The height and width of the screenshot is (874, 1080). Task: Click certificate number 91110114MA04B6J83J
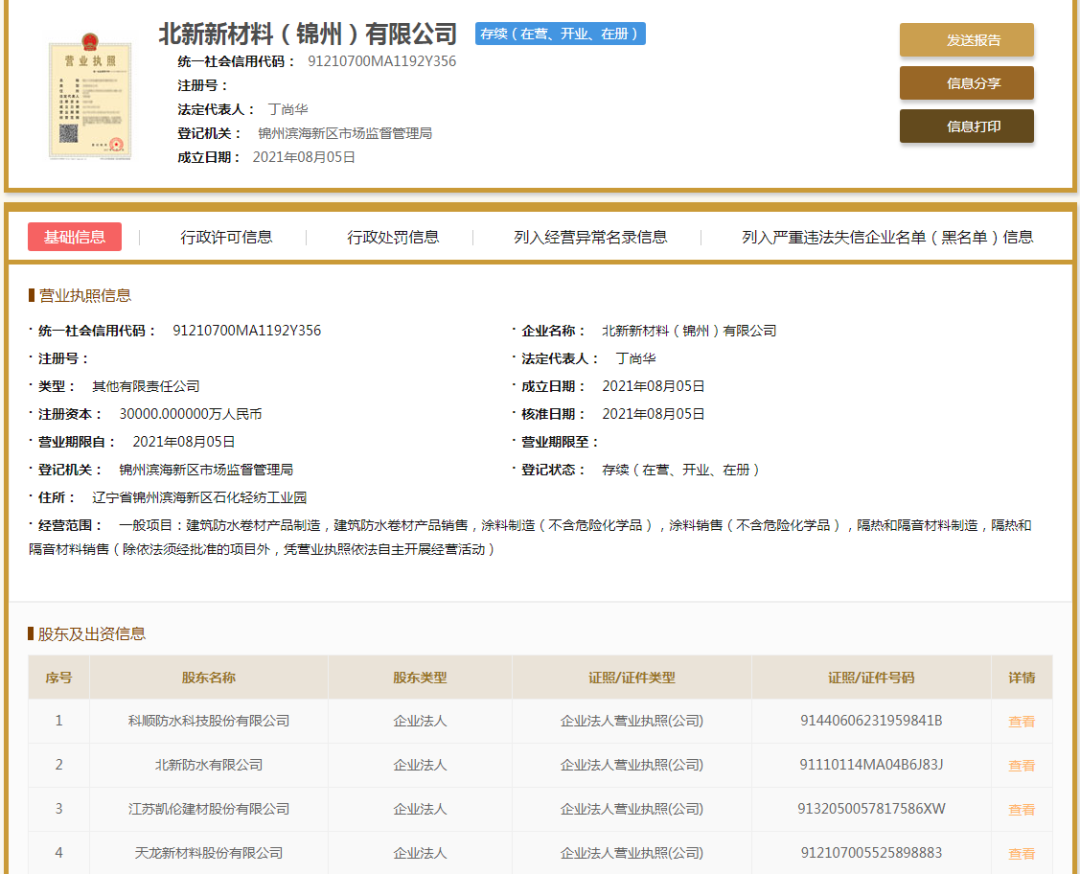coord(871,765)
